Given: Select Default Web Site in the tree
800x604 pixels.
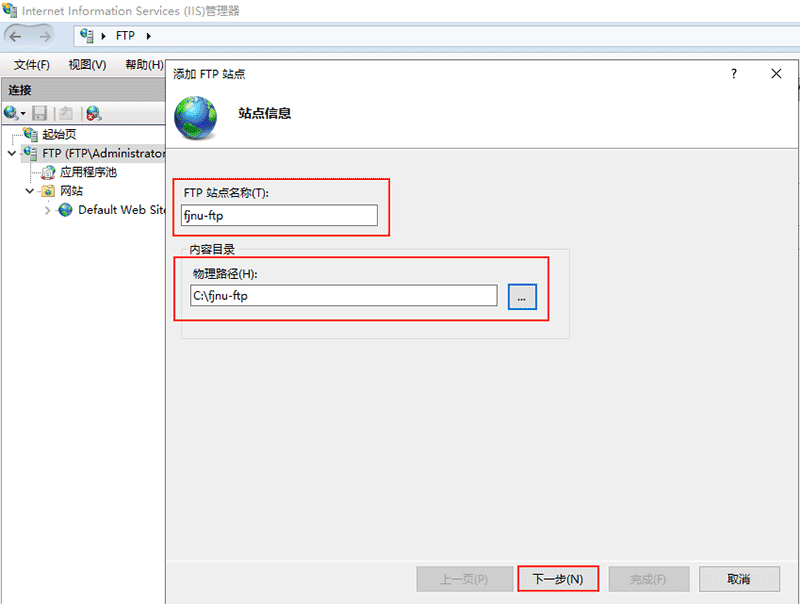Looking at the screenshot, I should coord(120,210).
